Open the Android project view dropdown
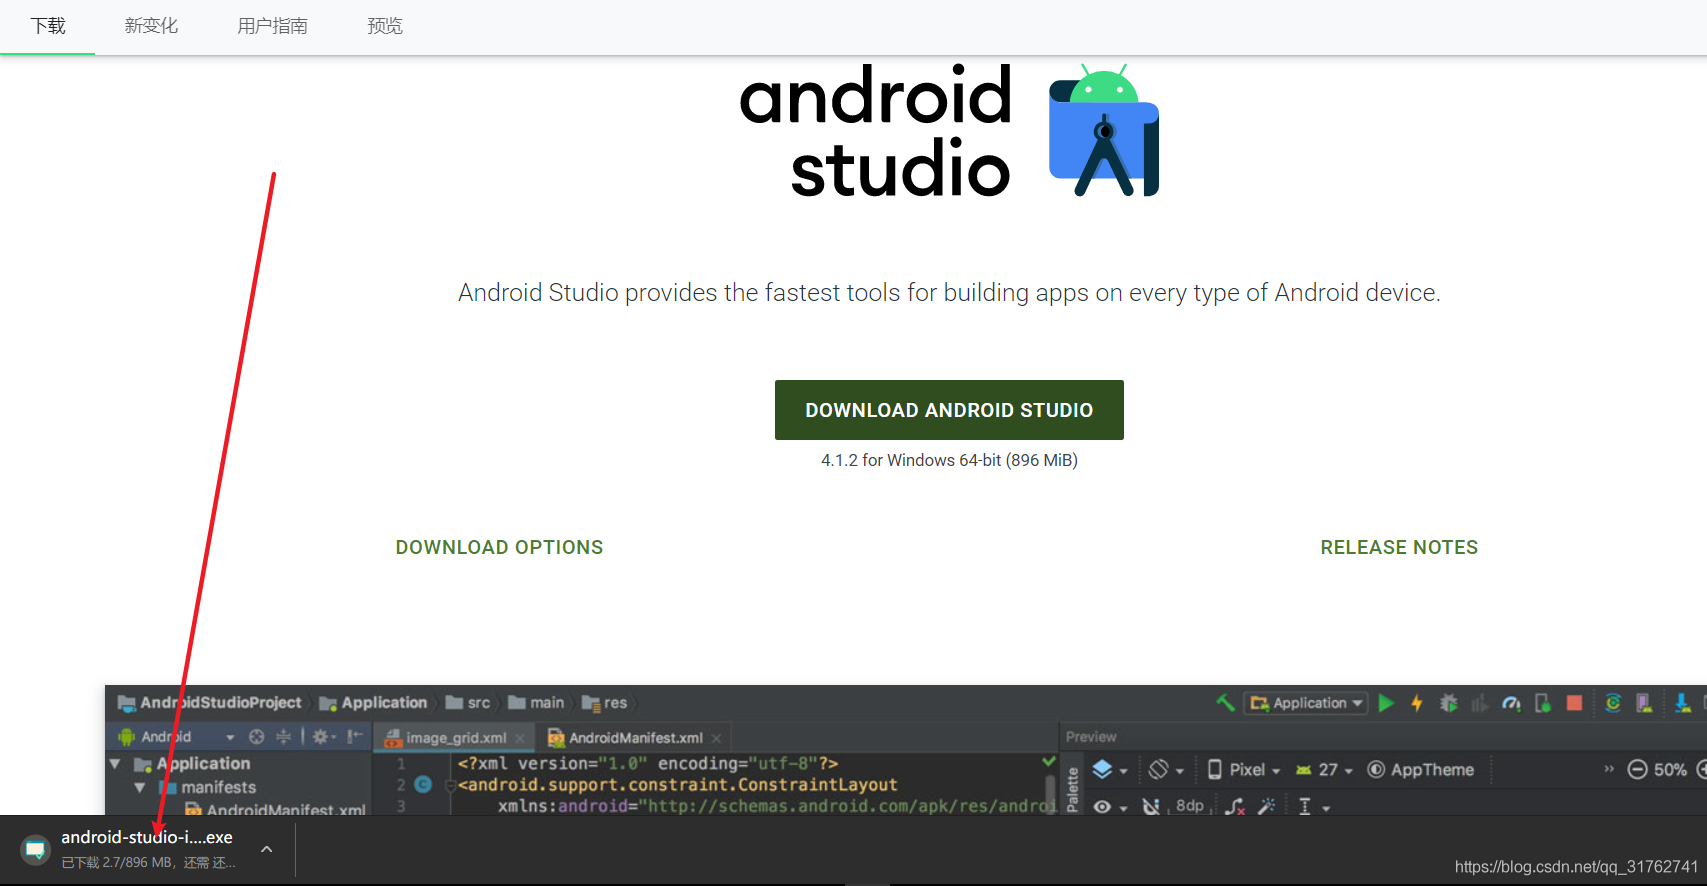The height and width of the screenshot is (886, 1707). coord(176,737)
